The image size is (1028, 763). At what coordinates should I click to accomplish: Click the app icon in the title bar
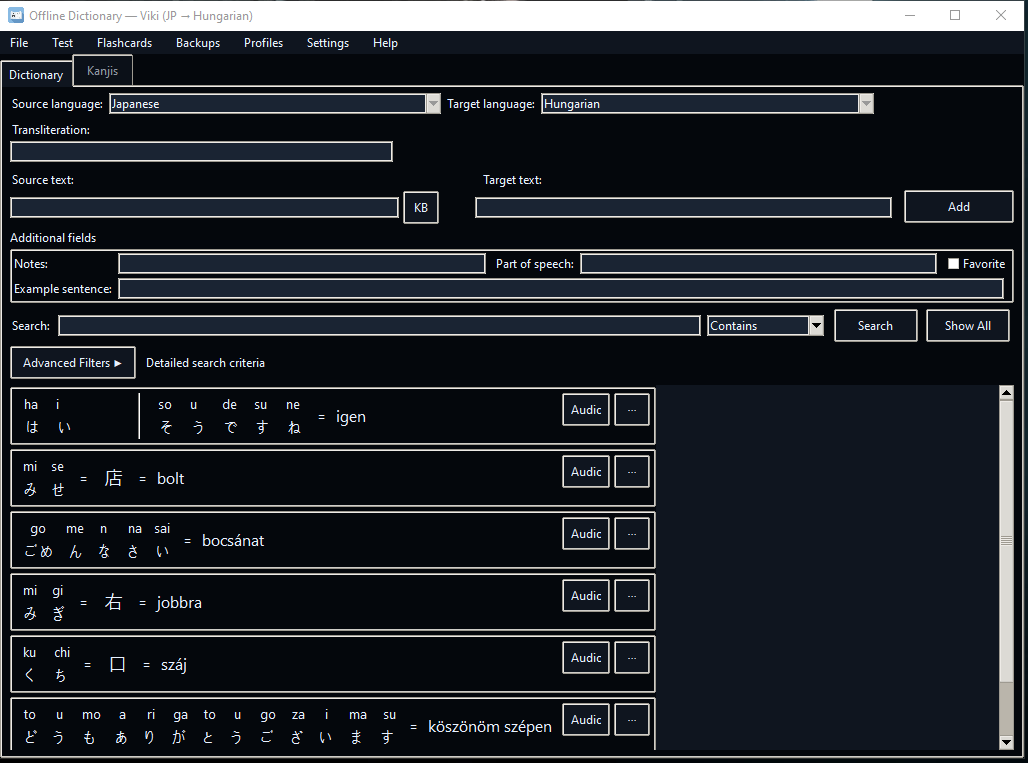16,15
